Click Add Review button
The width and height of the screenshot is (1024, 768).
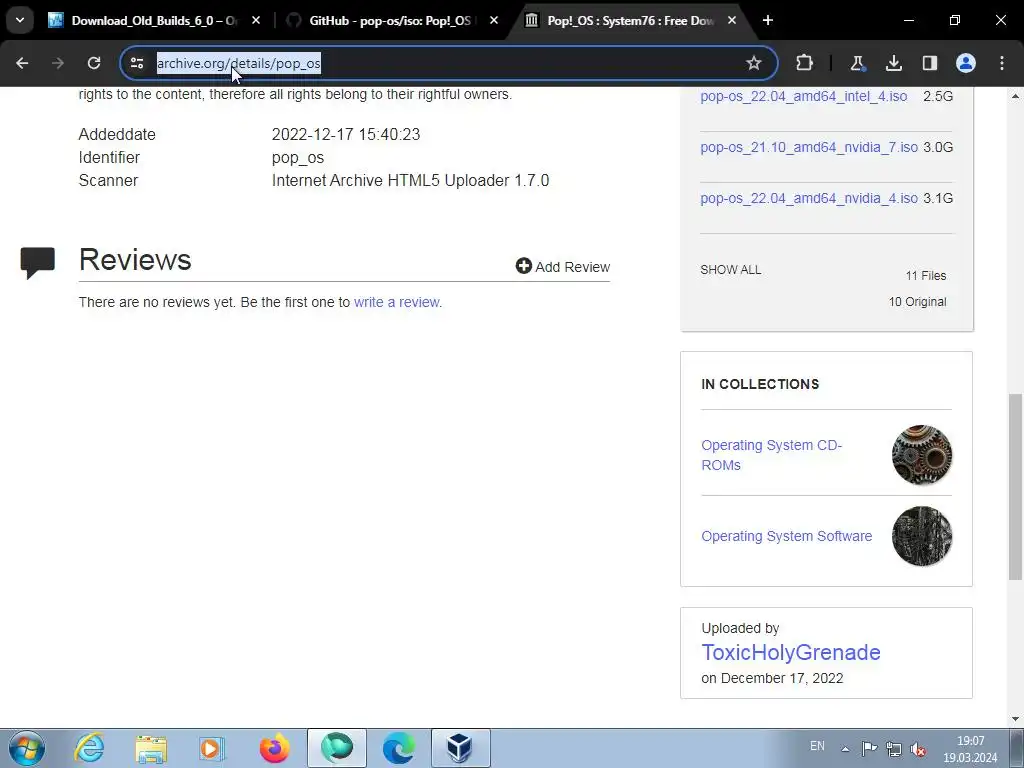(562, 266)
